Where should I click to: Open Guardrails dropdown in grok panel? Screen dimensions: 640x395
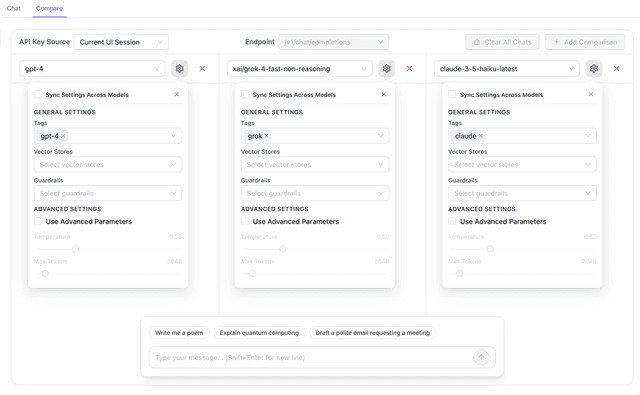coord(315,193)
